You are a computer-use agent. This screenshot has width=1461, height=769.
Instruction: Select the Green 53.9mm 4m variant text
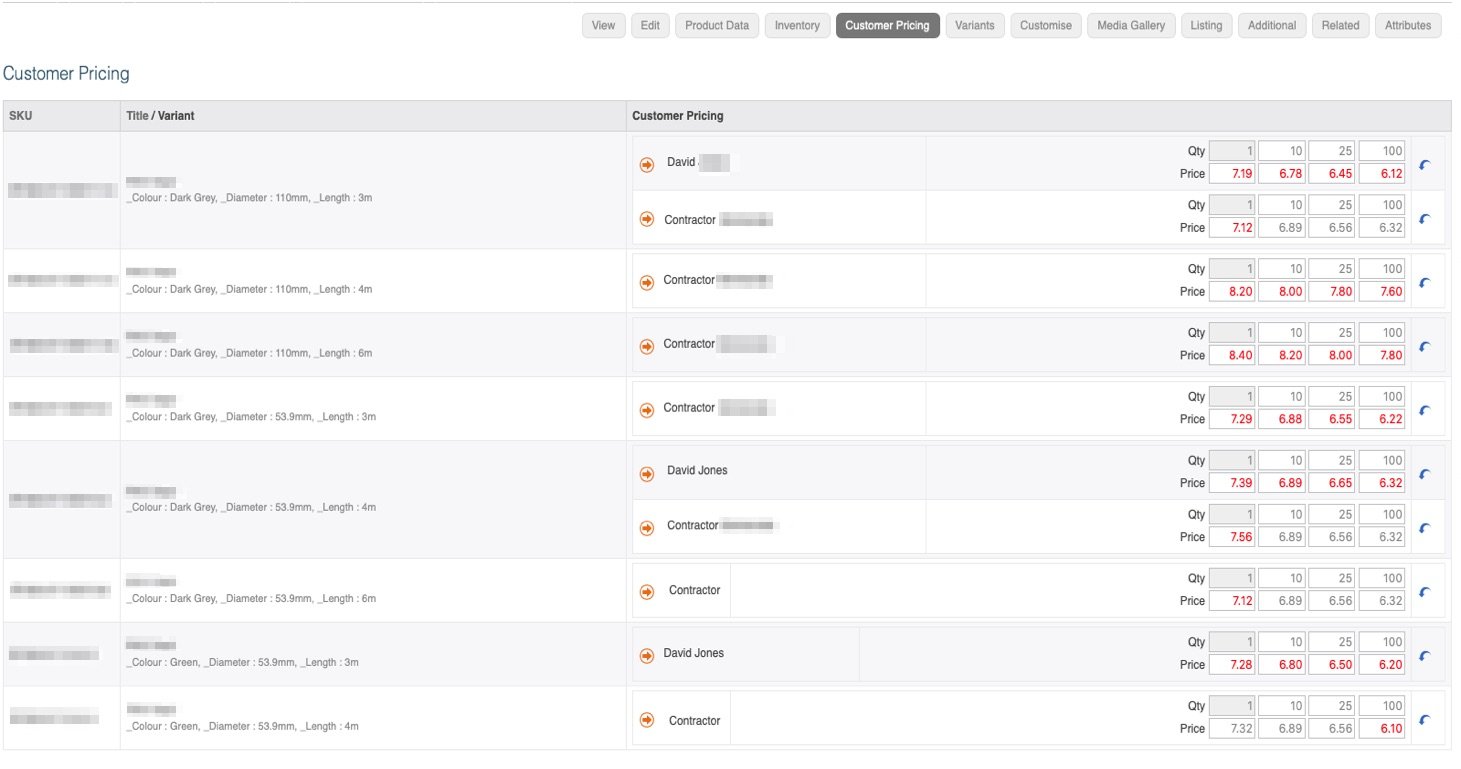242,726
